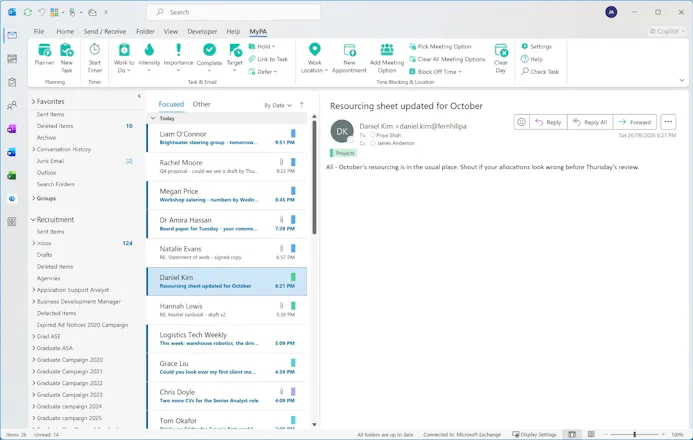The image size is (693, 440).
Task: Set Intensity with flame icon
Action: tap(149, 57)
